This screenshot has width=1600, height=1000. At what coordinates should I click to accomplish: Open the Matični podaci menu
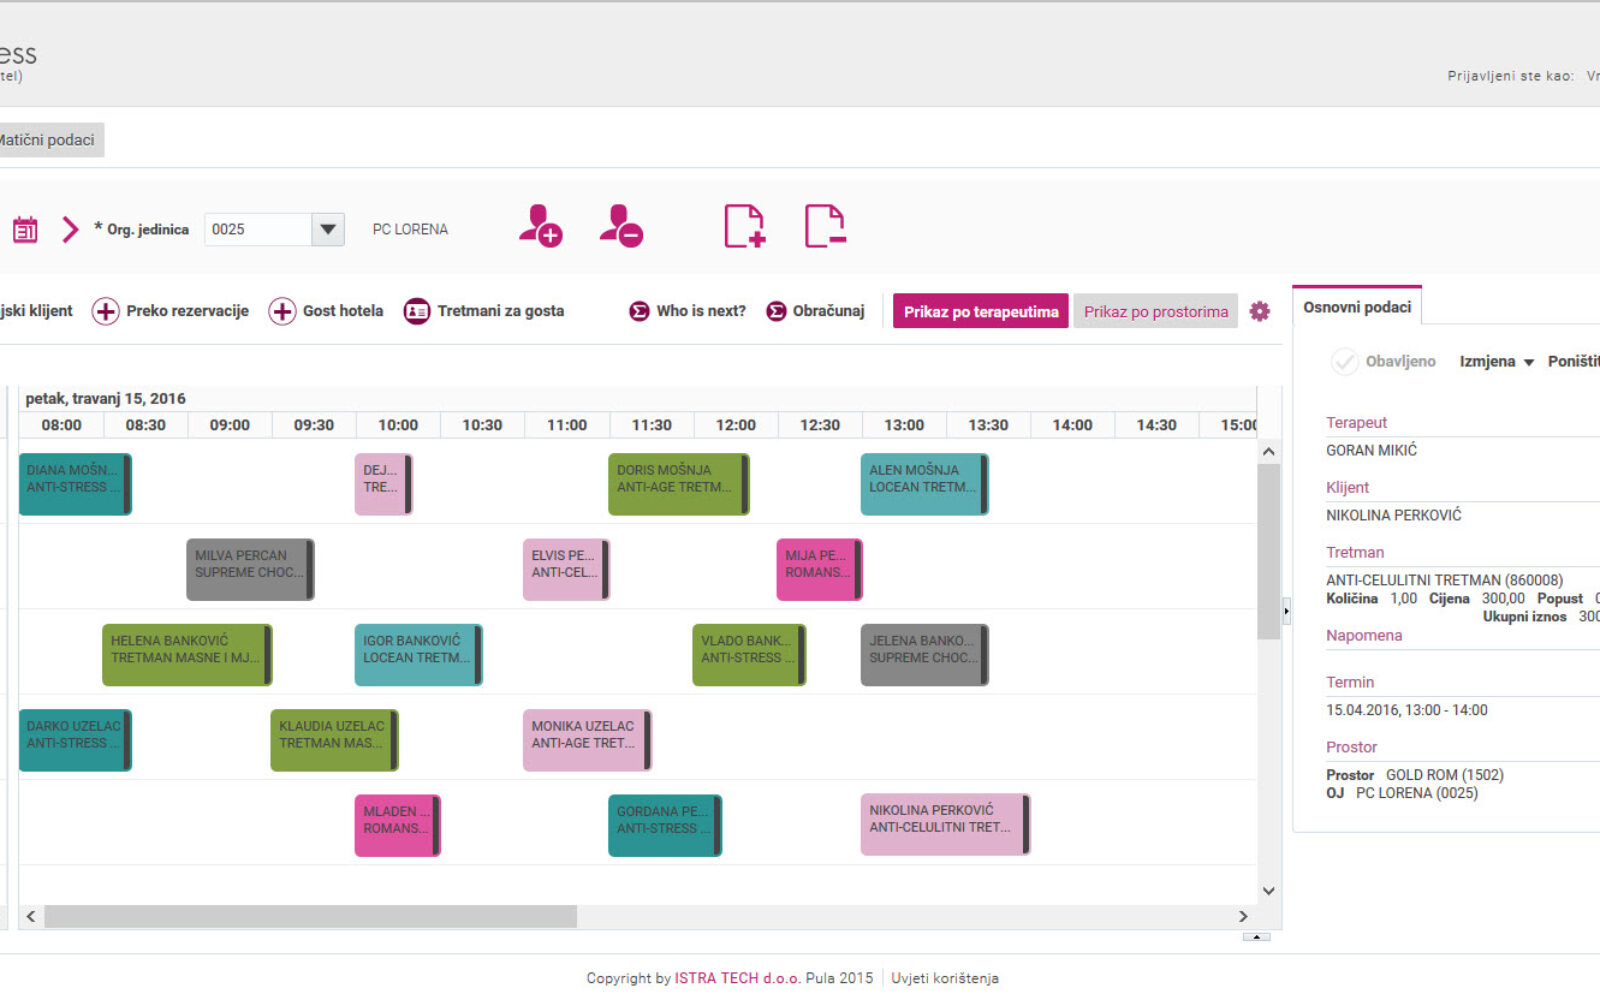click(47, 140)
